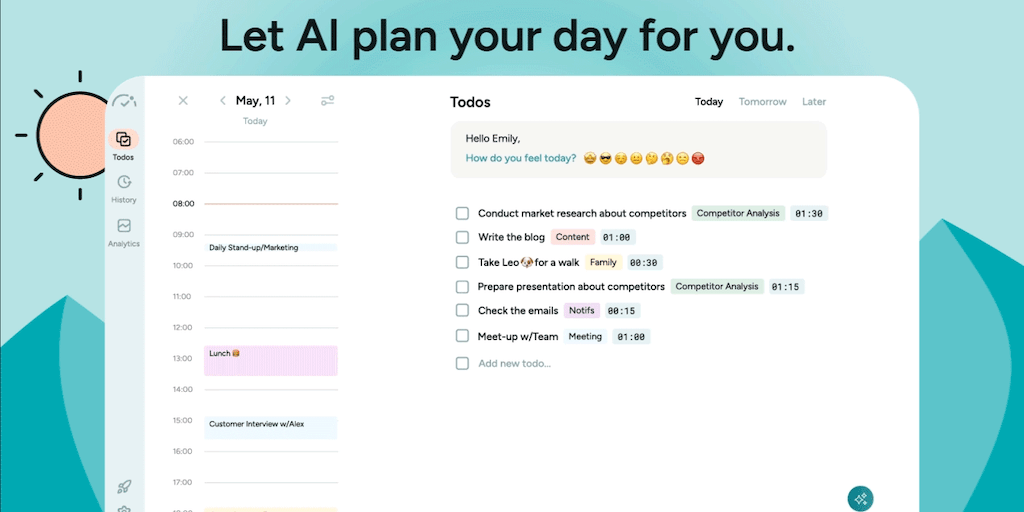The height and width of the screenshot is (512, 1024).
Task: Open the History sidebar icon
Action: [124, 183]
